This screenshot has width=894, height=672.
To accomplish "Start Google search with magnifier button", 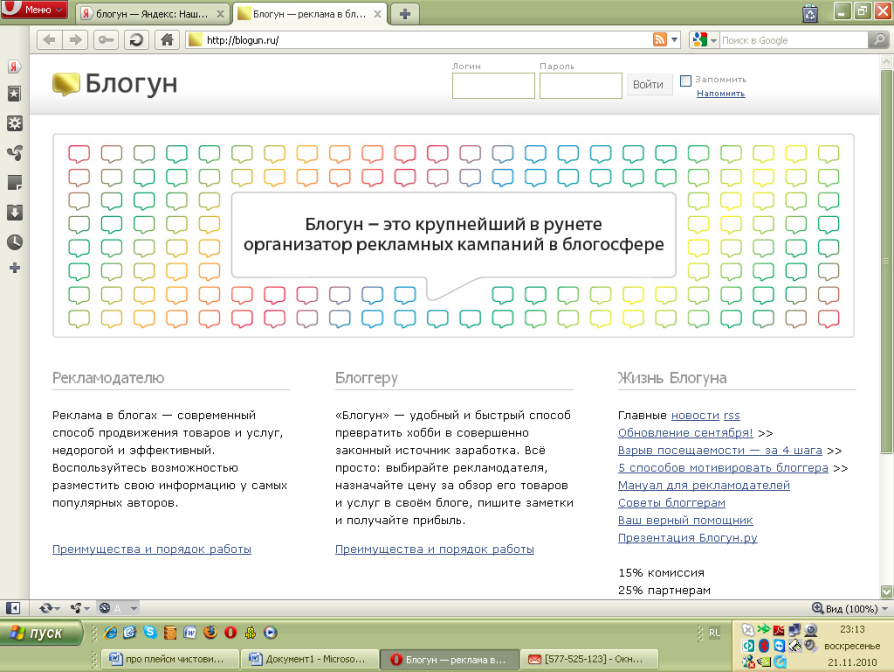I will click(x=879, y=40).
